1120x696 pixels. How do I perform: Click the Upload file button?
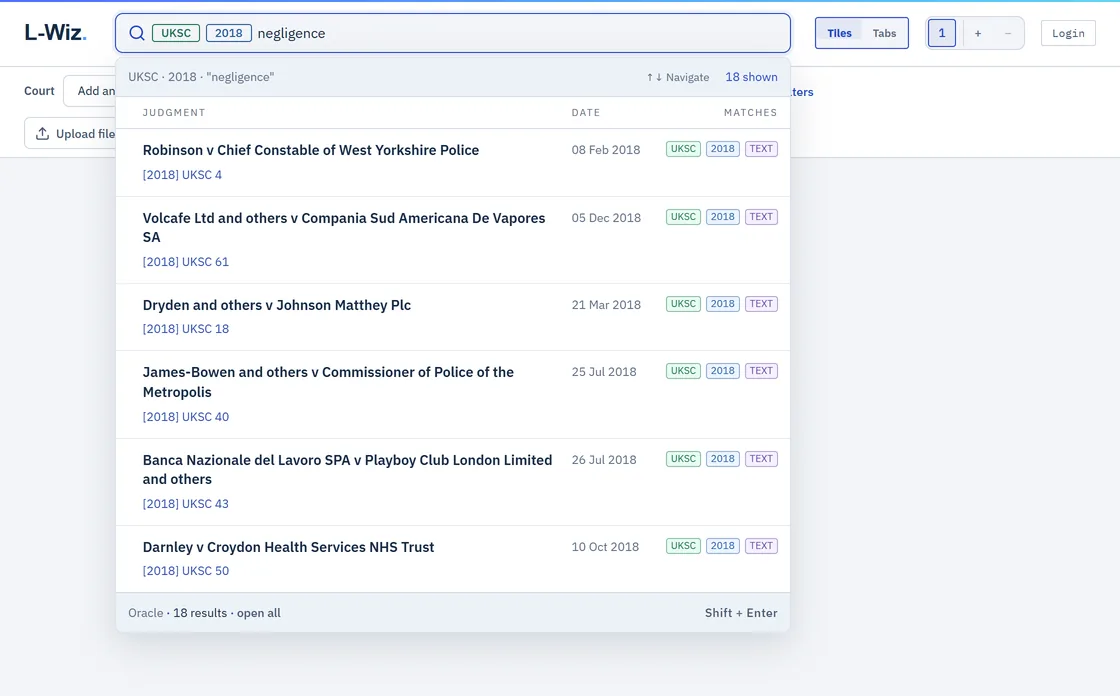(x=70, y=134)
